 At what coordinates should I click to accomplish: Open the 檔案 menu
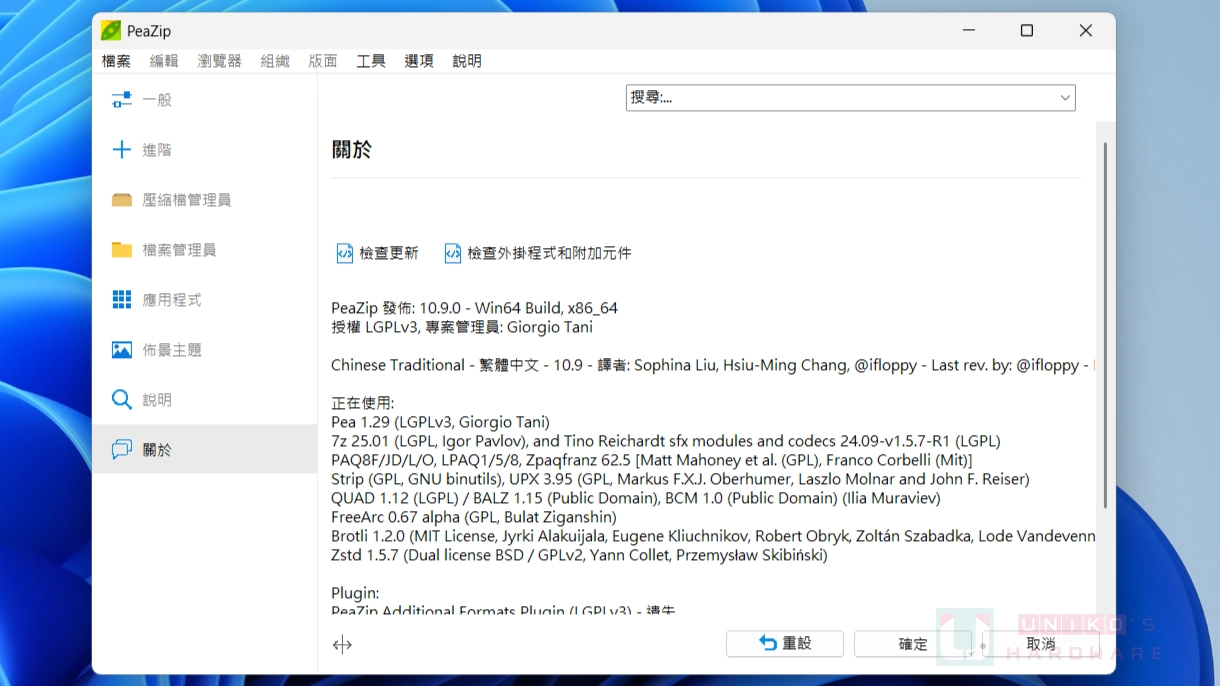[x=116, y=61]
